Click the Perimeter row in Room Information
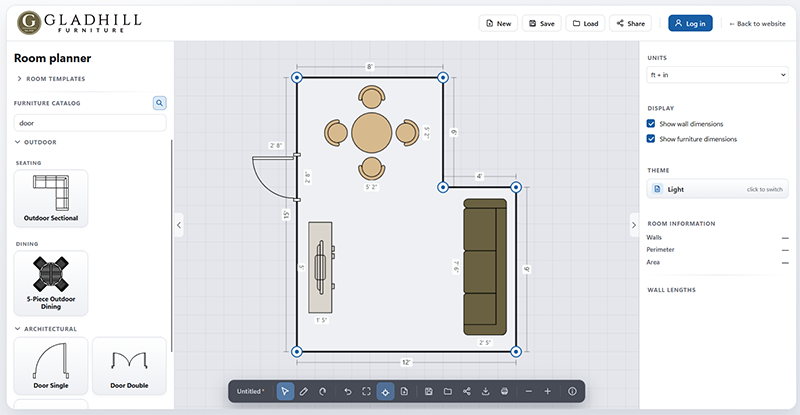Image resolution: width=800 pixels, height=415 pixels. [x=717, y=250]
